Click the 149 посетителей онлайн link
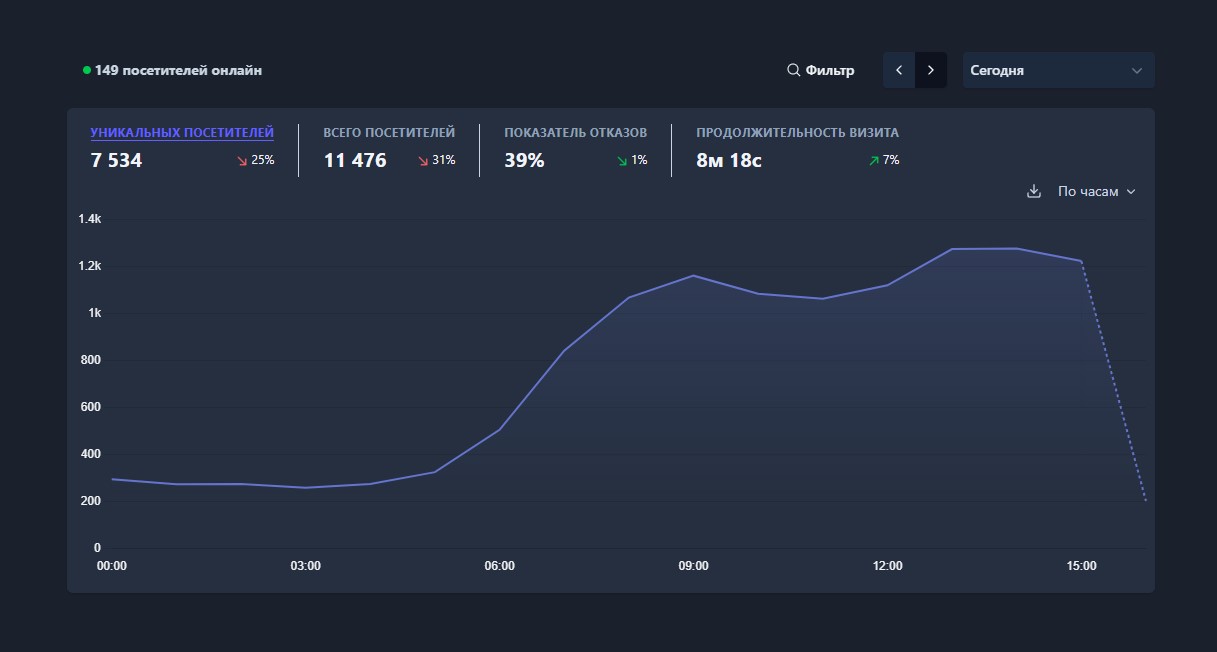Viewport: 1217px width, 652px height. point(178,71)
